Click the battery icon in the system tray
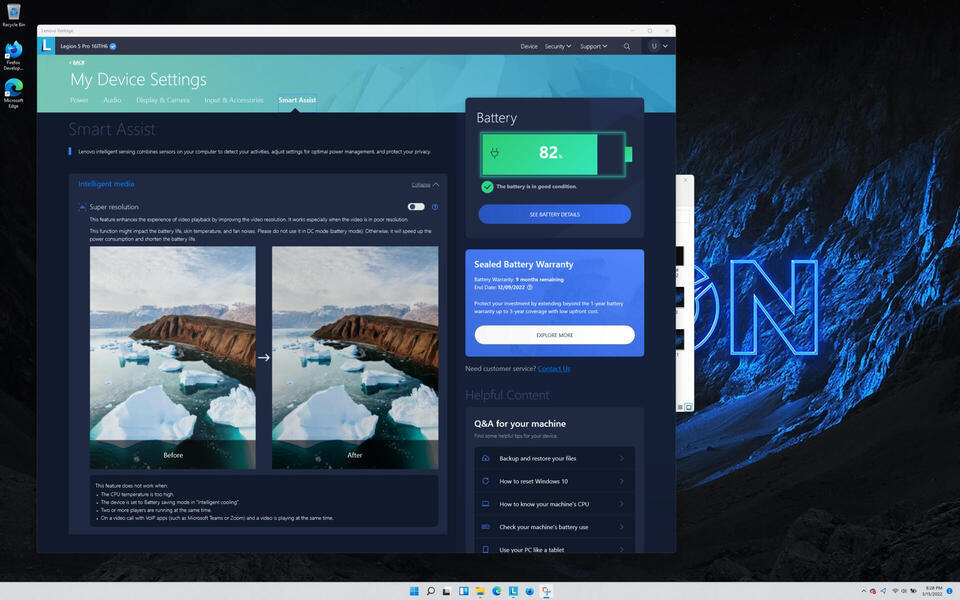 click(913, 591)
